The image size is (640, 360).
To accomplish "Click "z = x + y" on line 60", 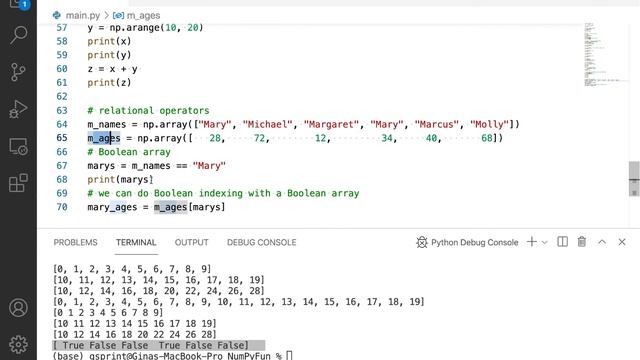I will pyautogui.click(x=112, y=69).
